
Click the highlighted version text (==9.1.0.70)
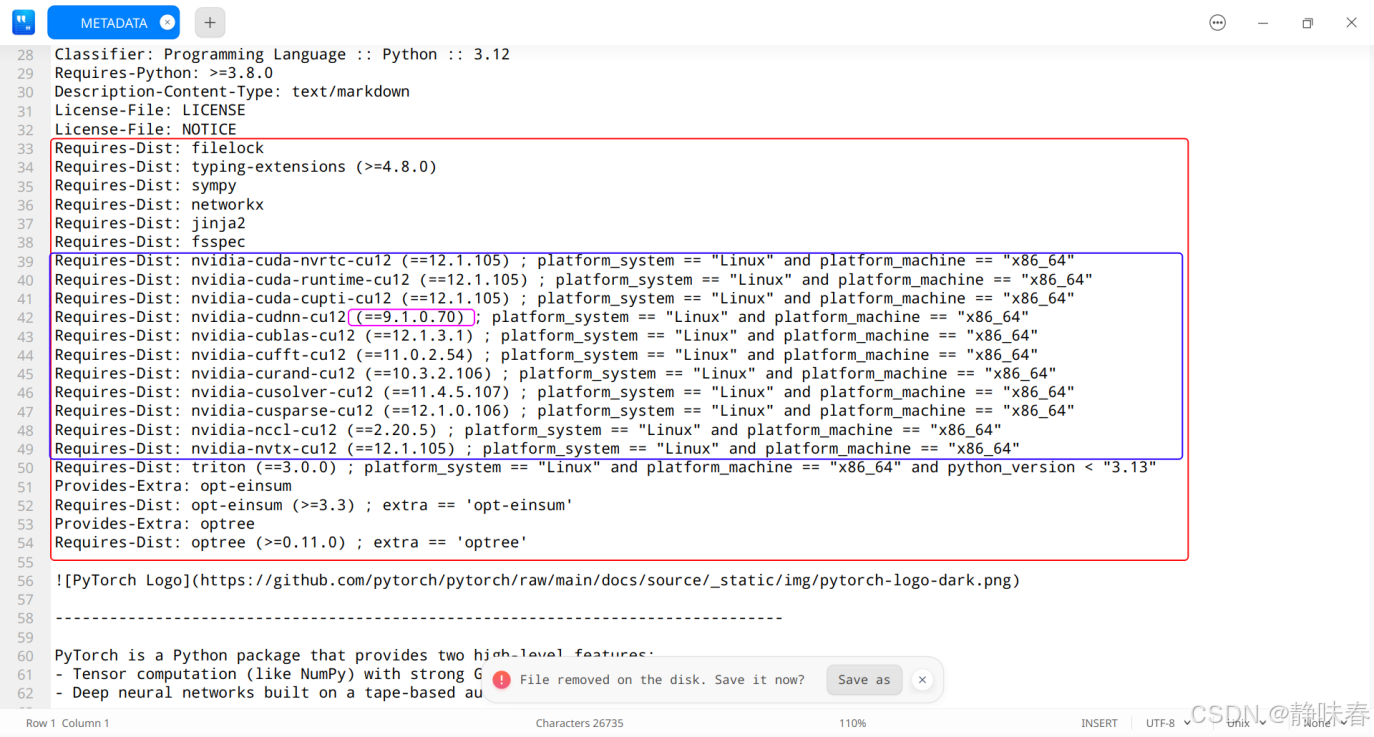[412, 316]
